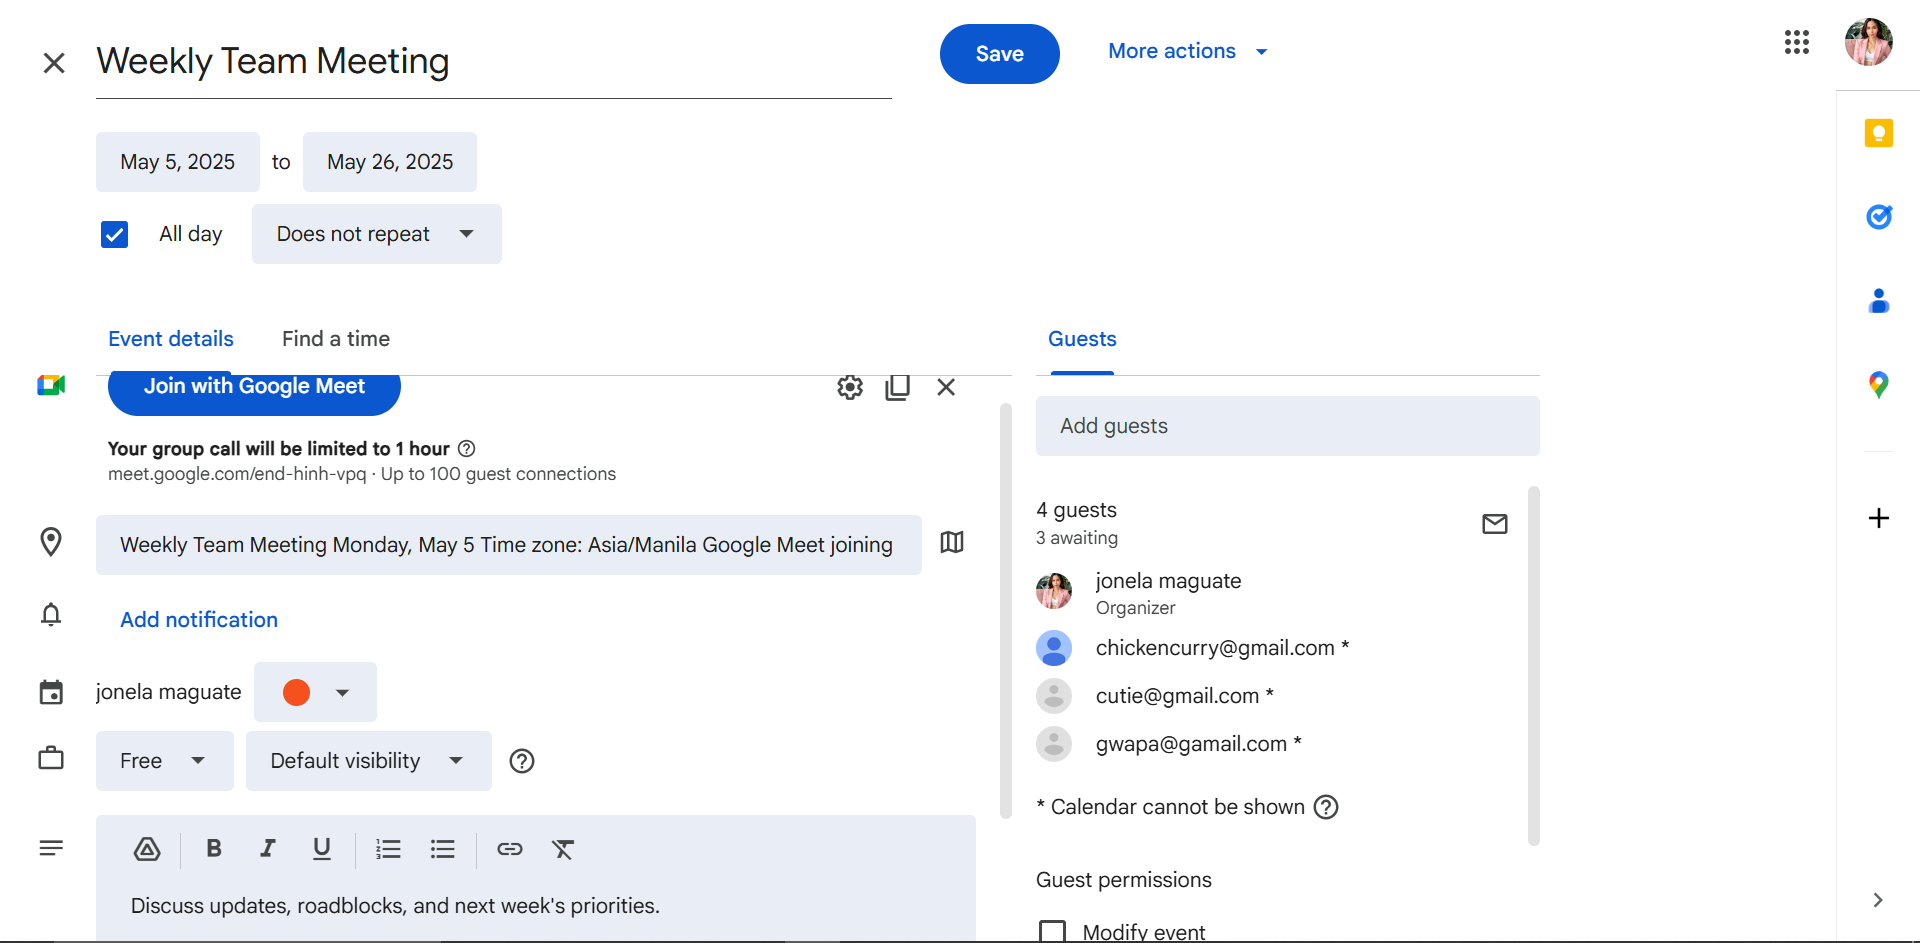Insert a bulleted list in description

(442, 849)
